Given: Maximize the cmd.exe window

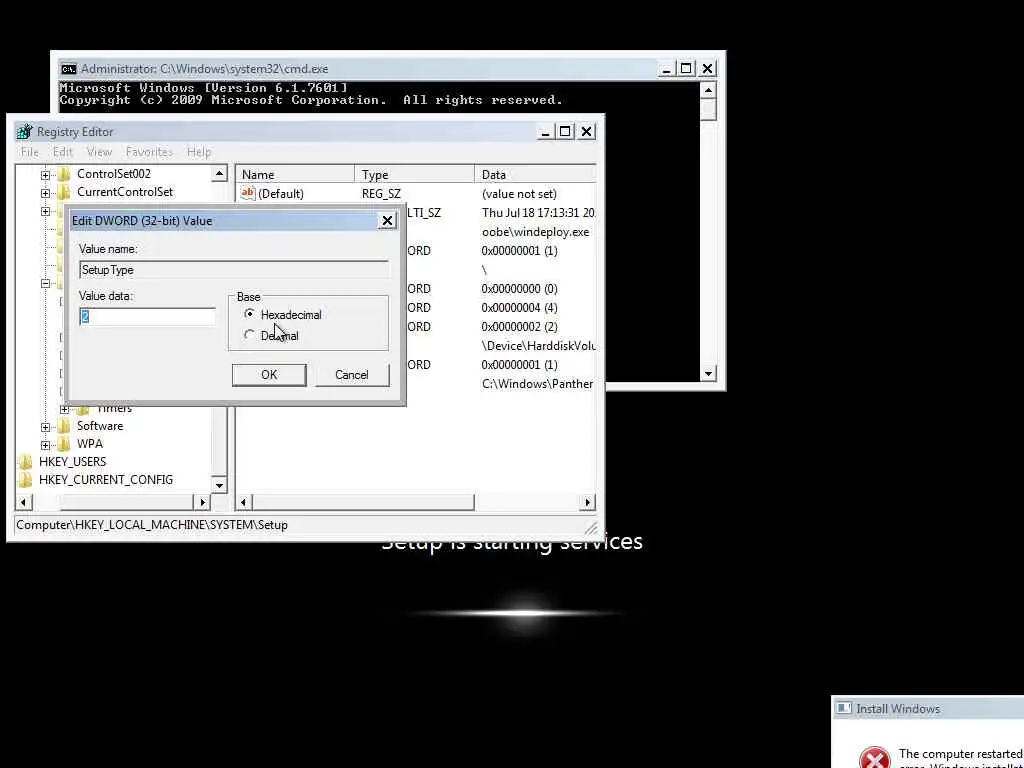Looking at the screenshot, I should (686, 69).
